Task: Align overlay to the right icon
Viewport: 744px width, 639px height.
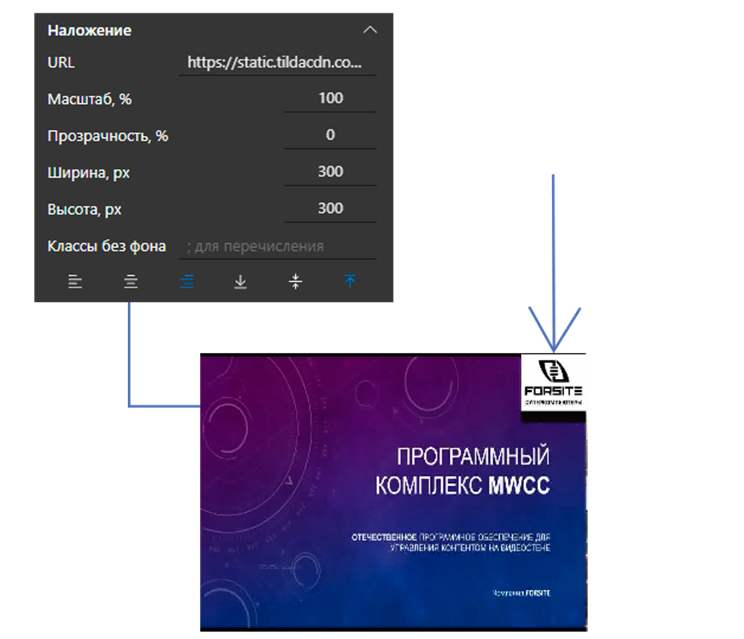Action: point(186,281)
